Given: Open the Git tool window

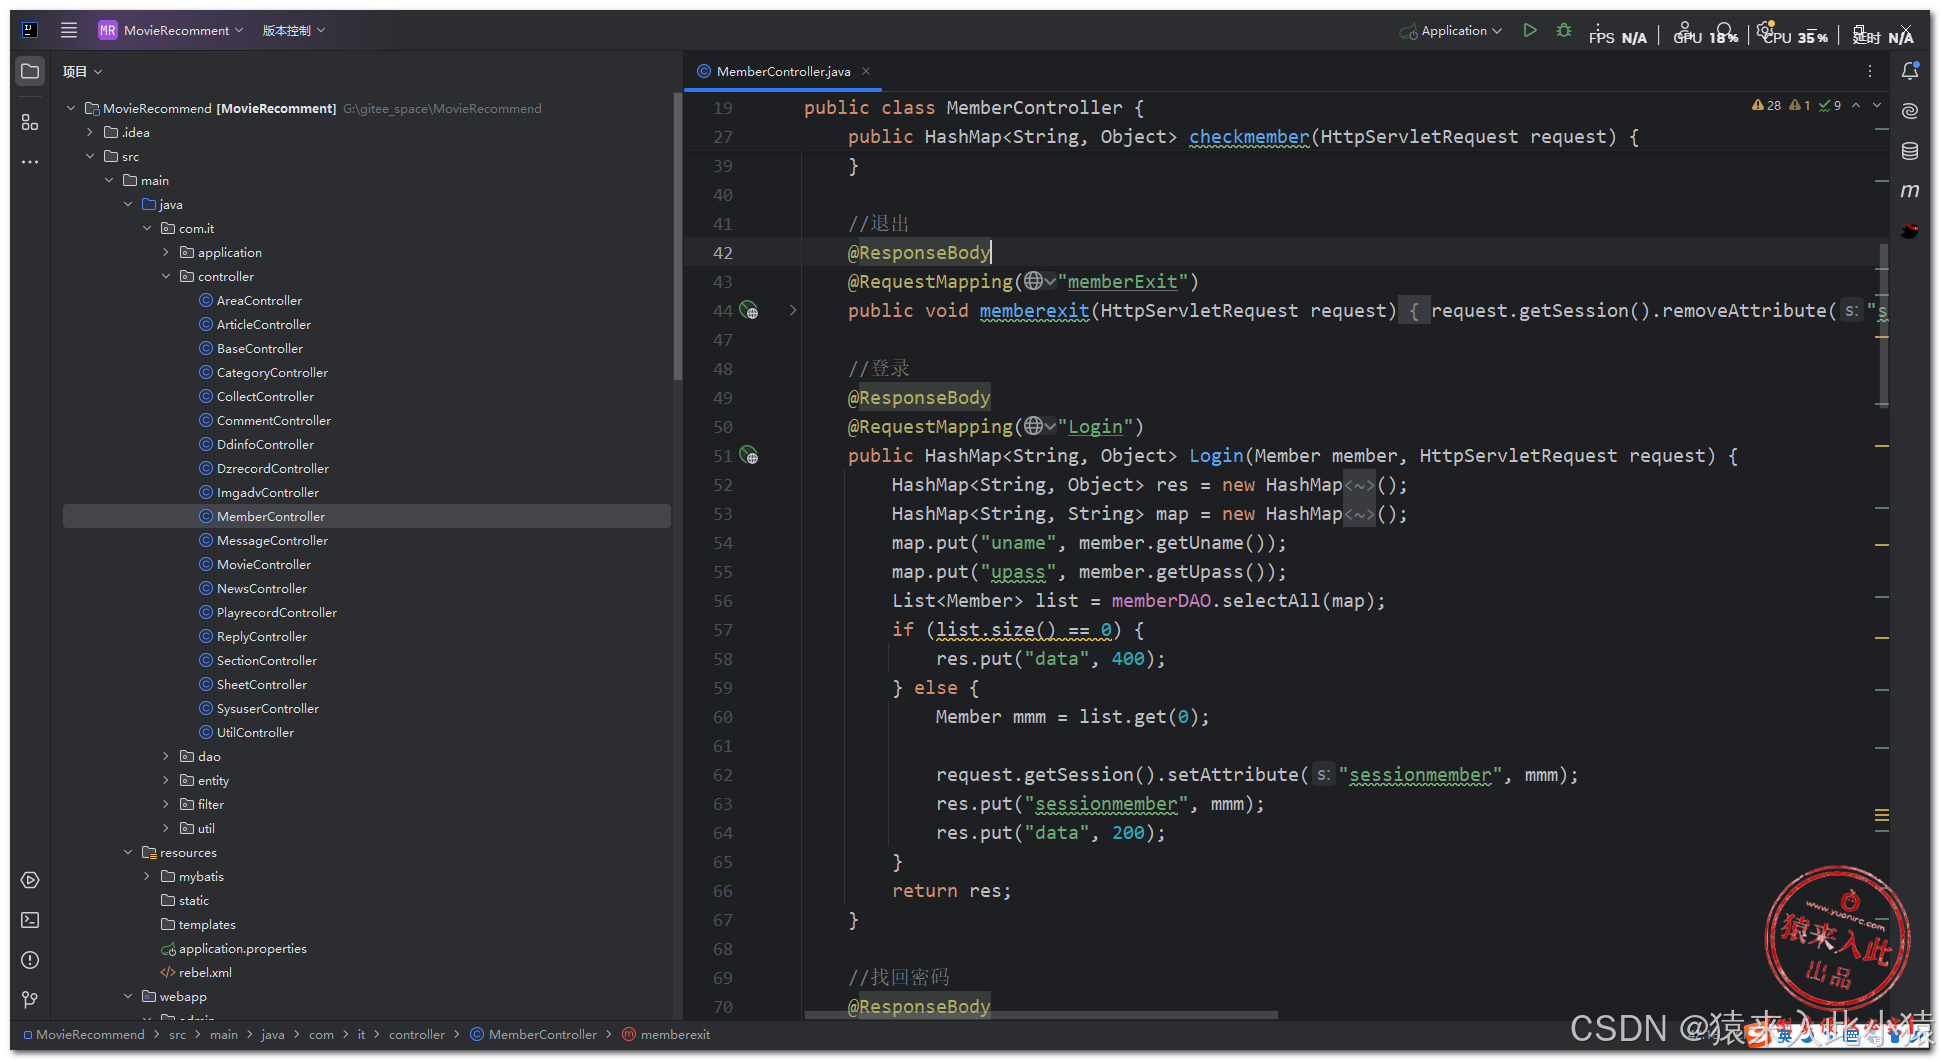Looking at the screenshot, I should click(x=30, y=999).
